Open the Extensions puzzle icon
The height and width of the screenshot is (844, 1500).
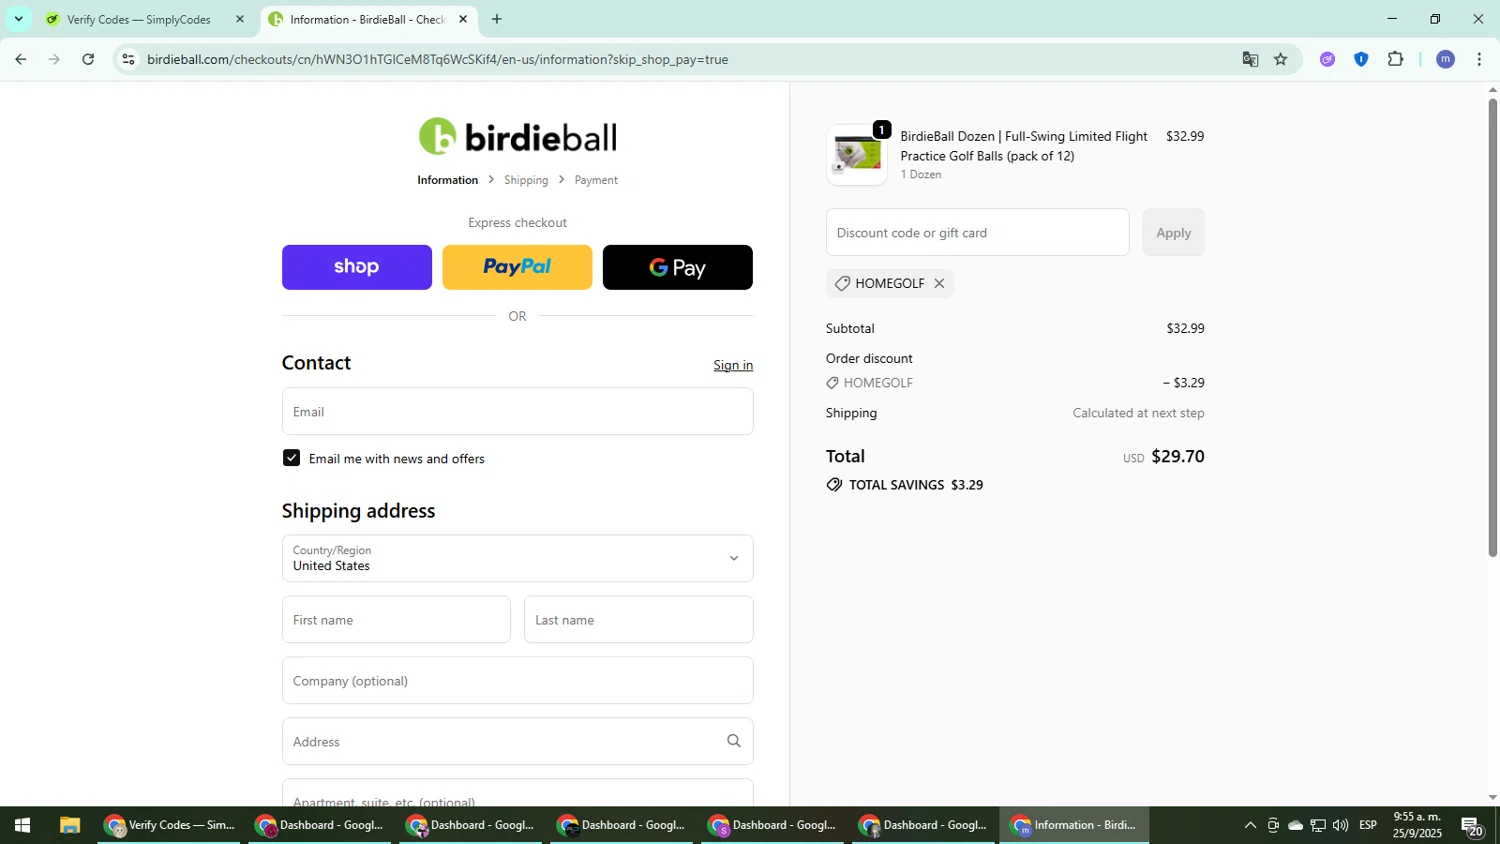coord(1396,59)
